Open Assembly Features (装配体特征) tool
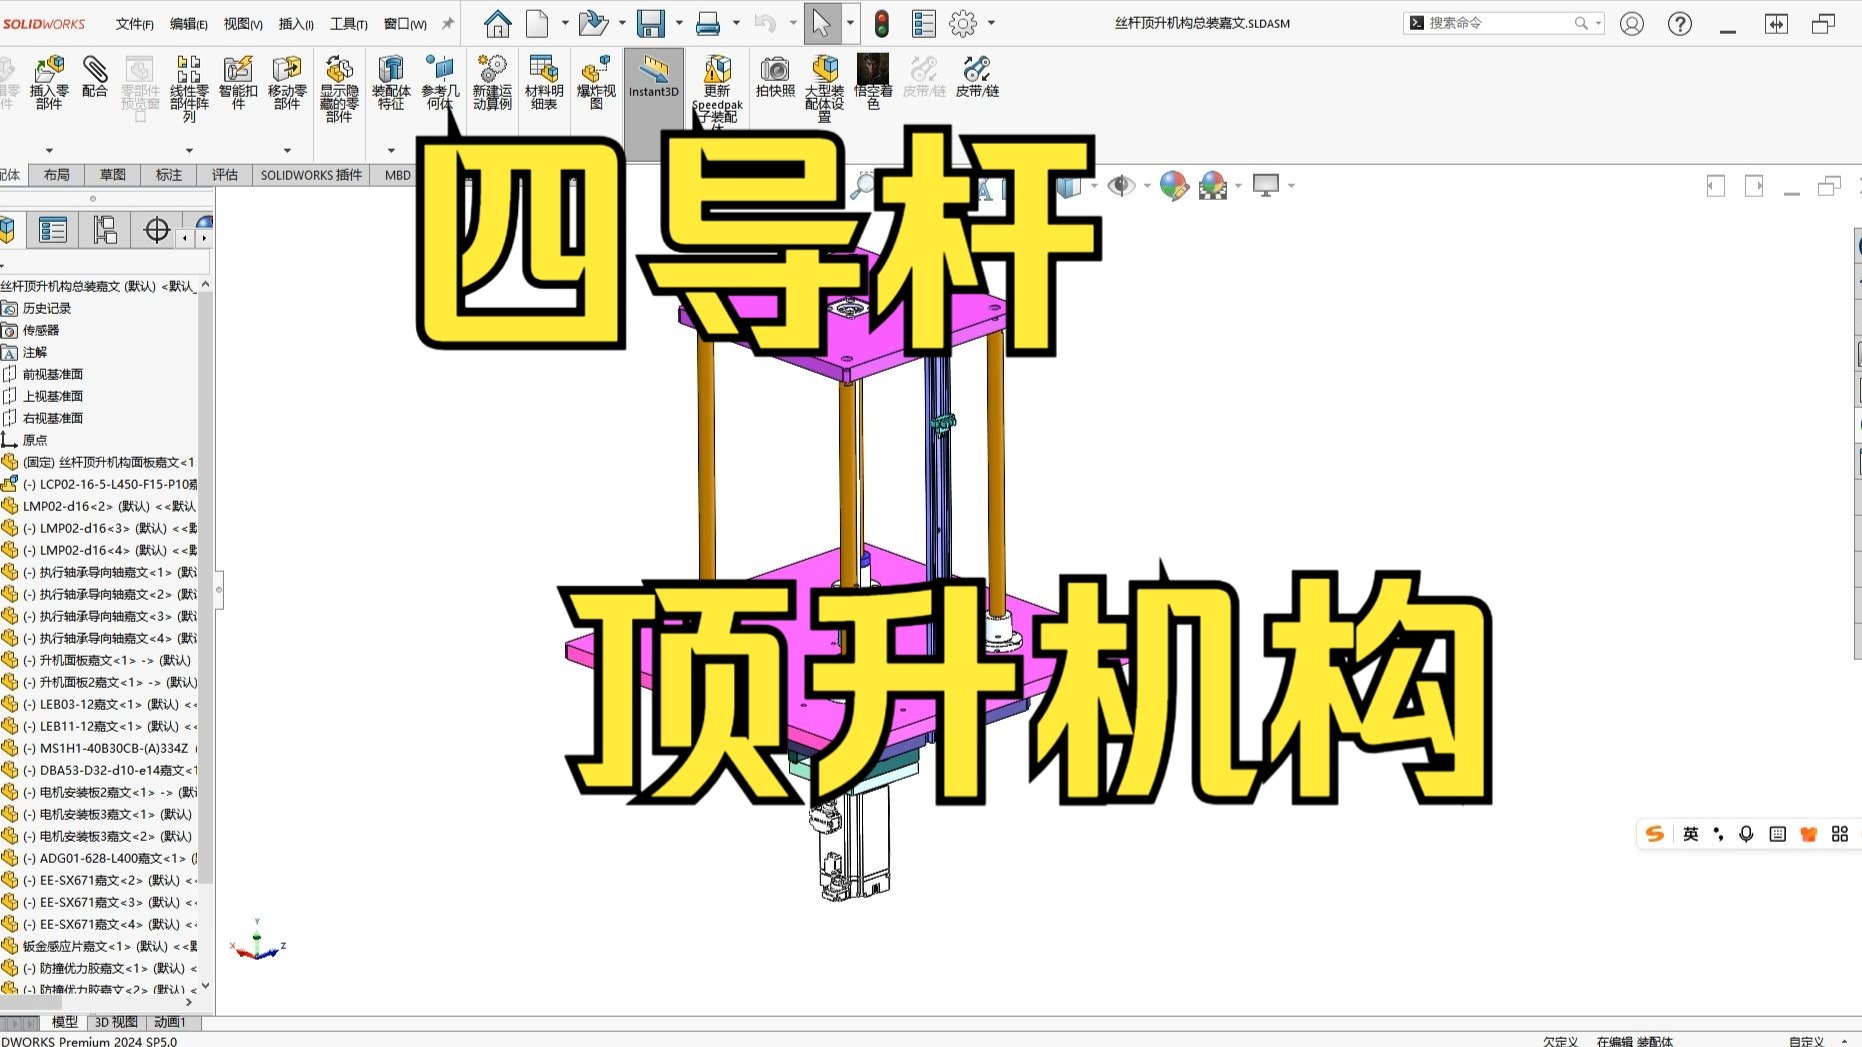 (391, 82)
